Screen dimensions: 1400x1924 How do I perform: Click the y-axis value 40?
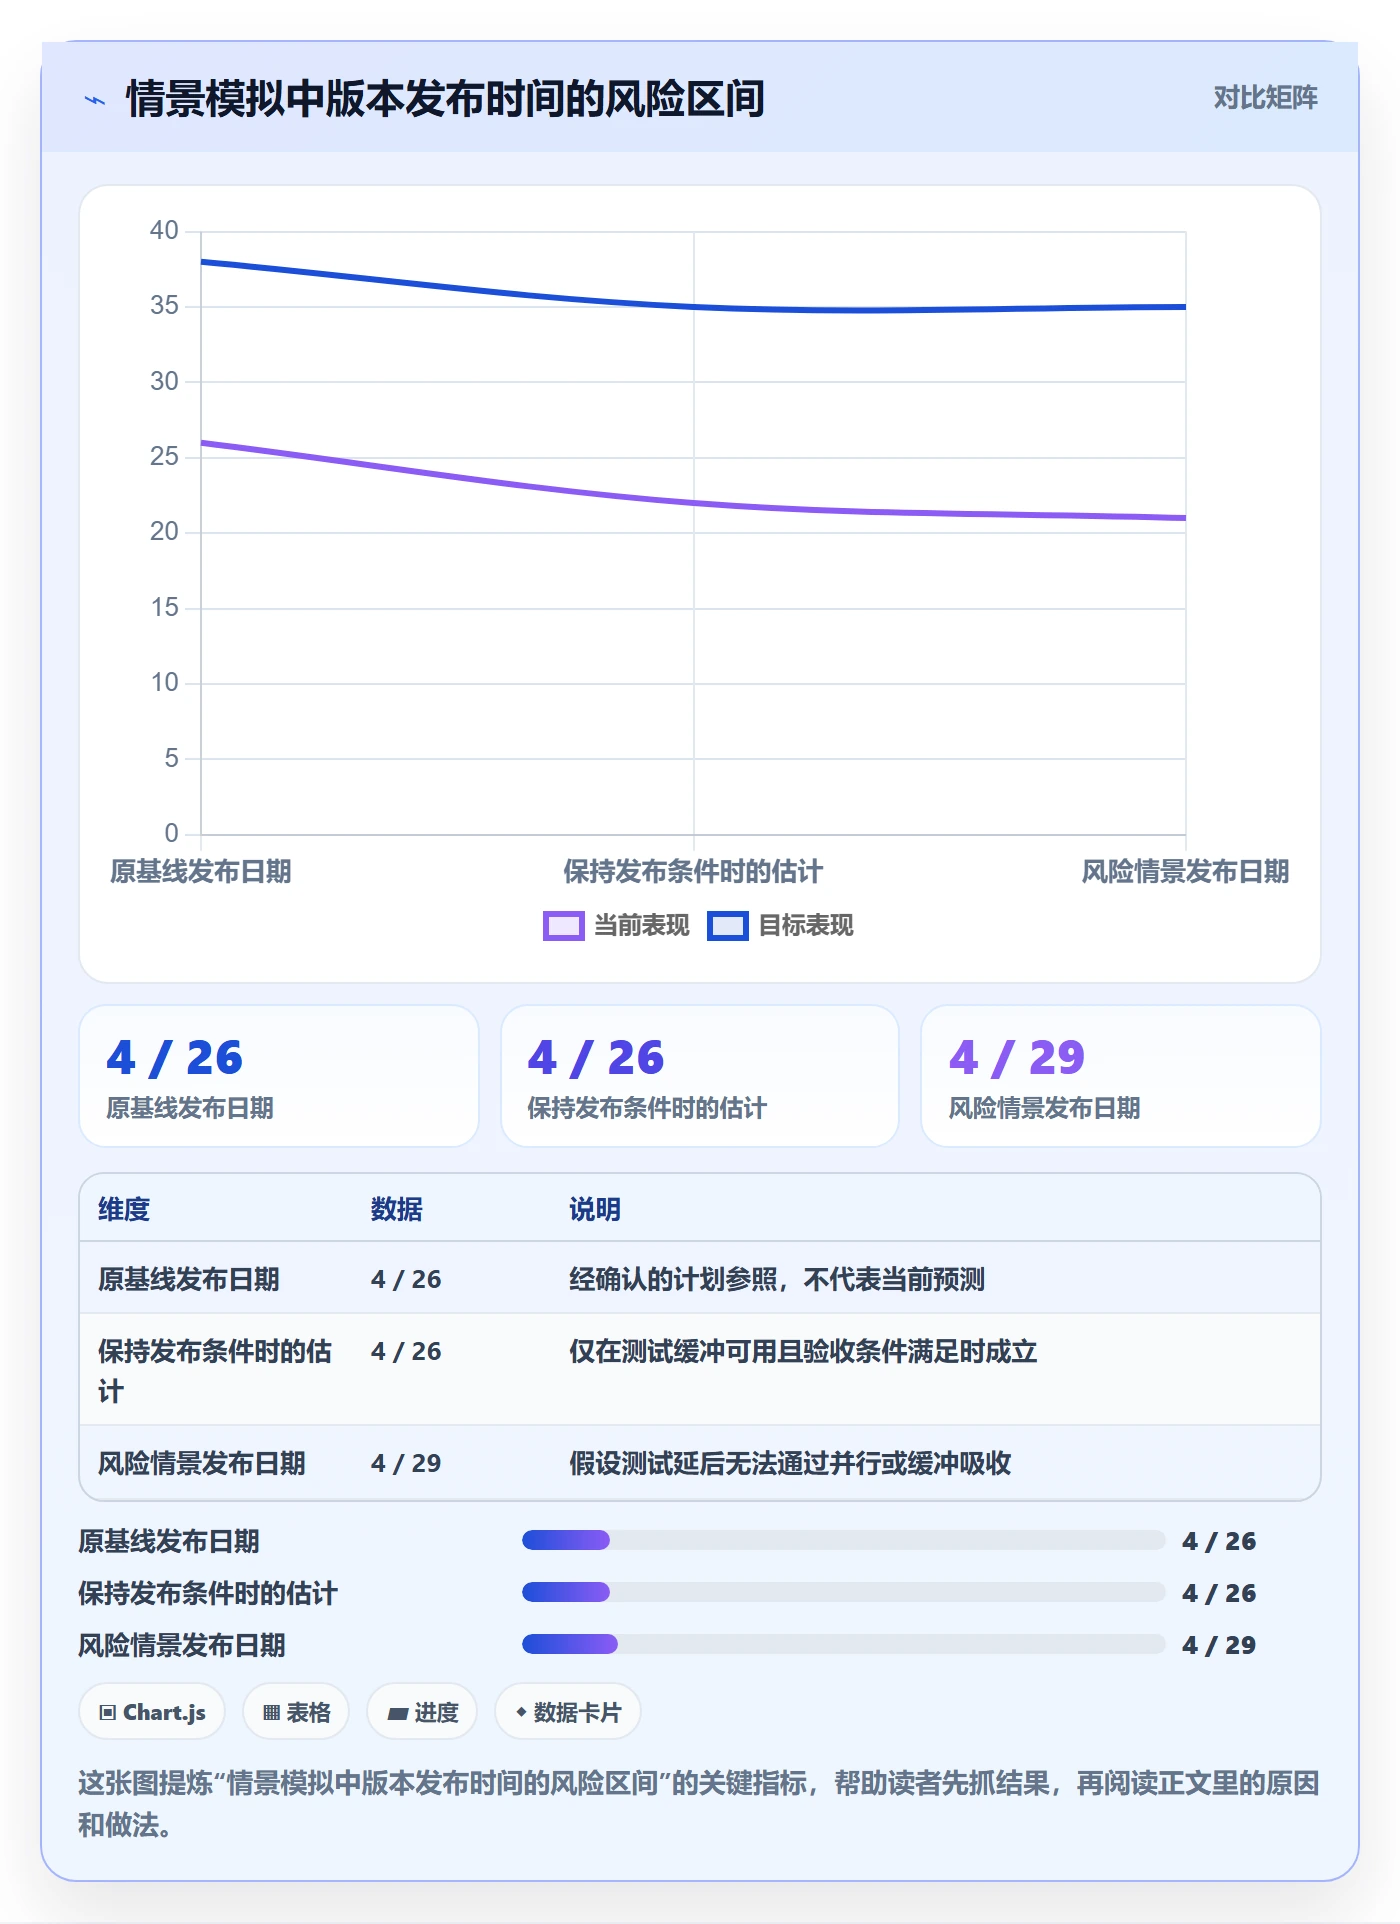(164, 231)
